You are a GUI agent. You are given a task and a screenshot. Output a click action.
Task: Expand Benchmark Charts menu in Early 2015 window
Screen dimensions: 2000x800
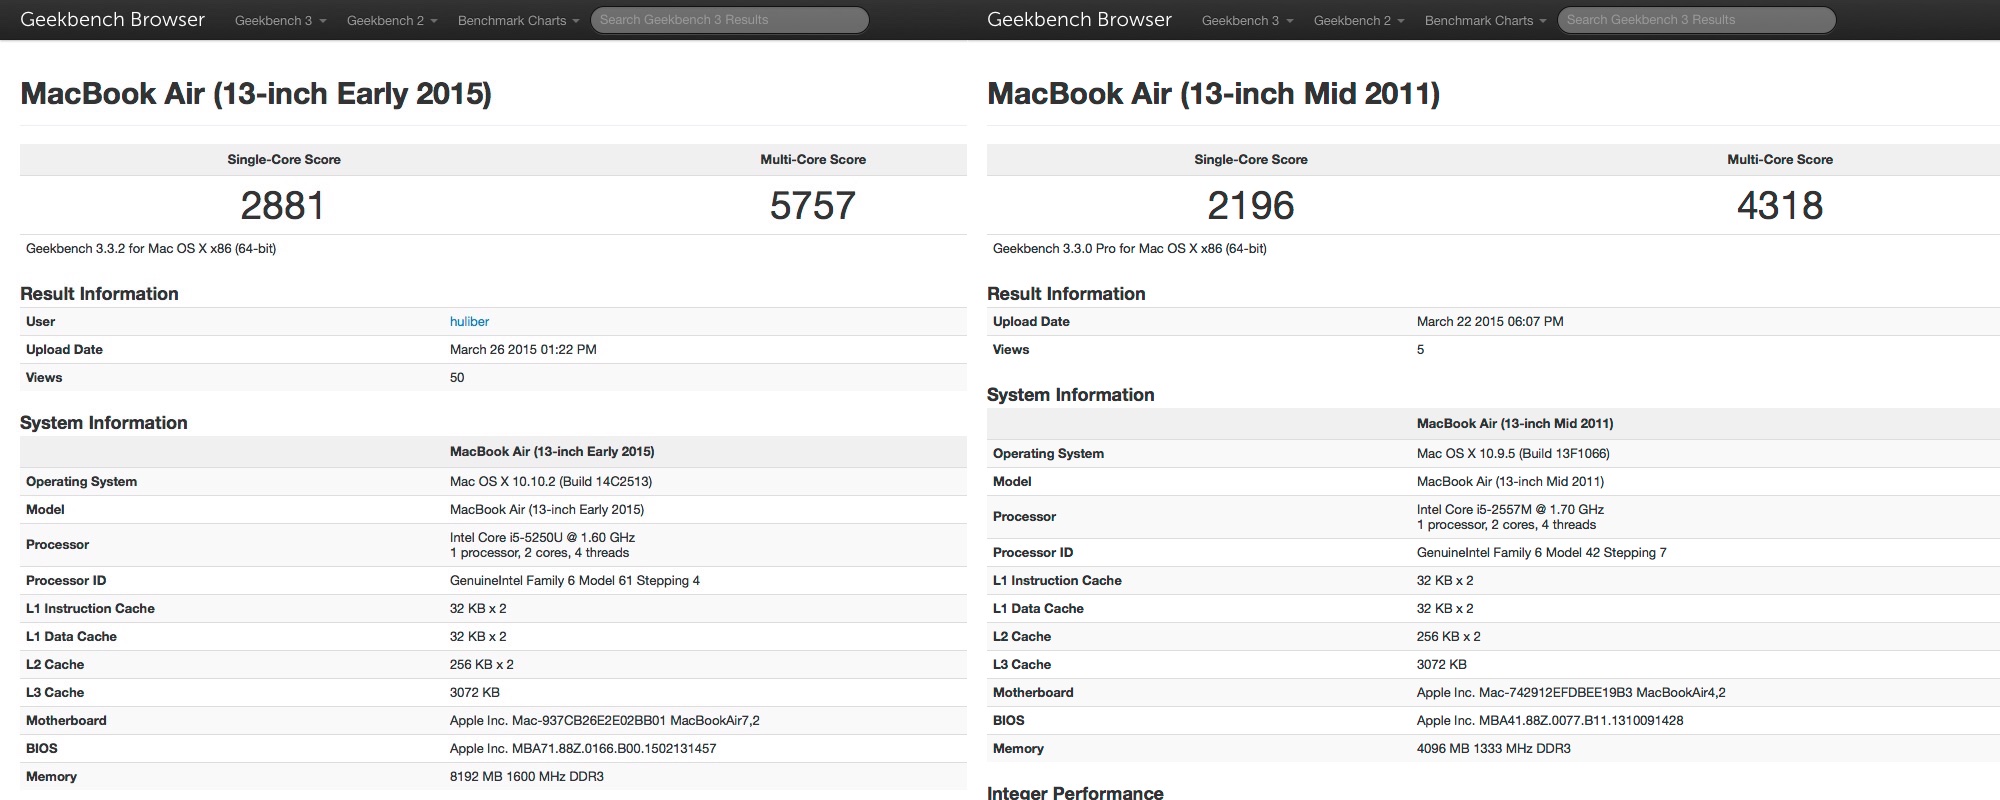[x=518, y=20]
